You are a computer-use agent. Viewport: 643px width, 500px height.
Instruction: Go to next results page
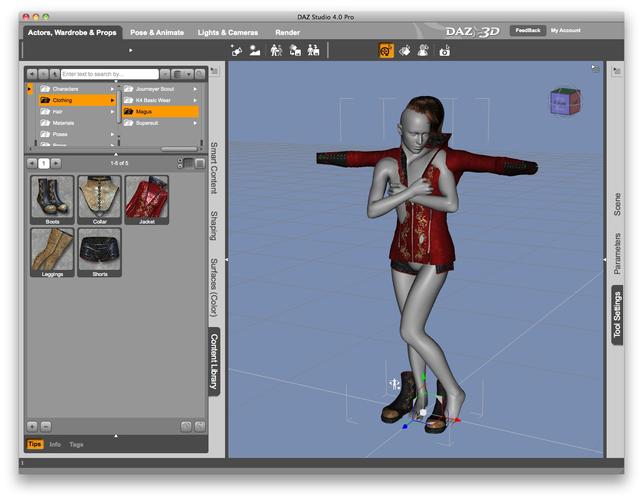tap(56, 163)
